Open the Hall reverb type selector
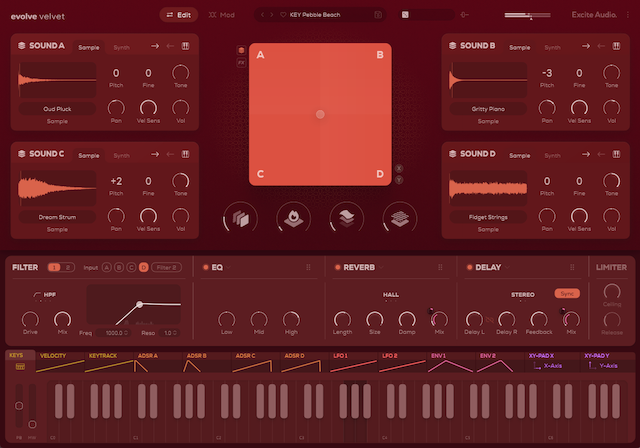This screenshot has height=448, width=640. 390,295
